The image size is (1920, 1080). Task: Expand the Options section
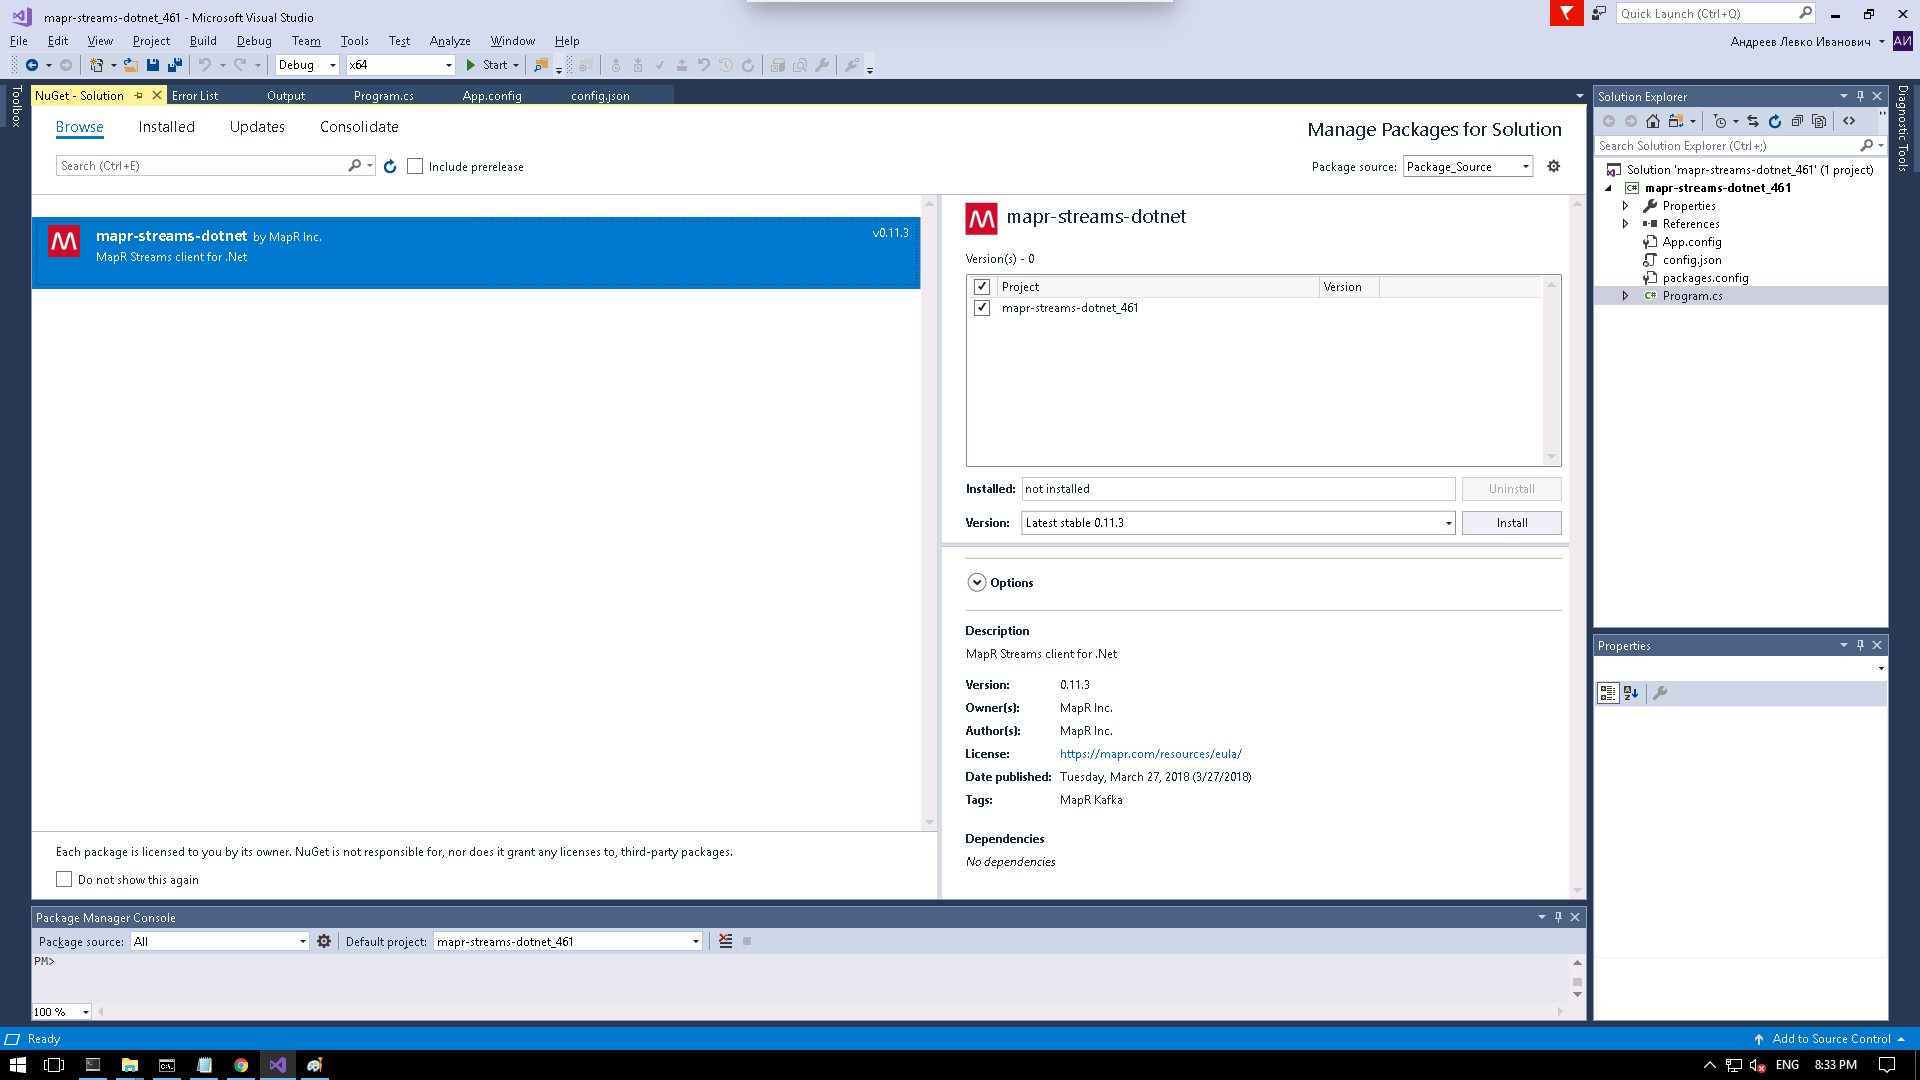point(977,582)
